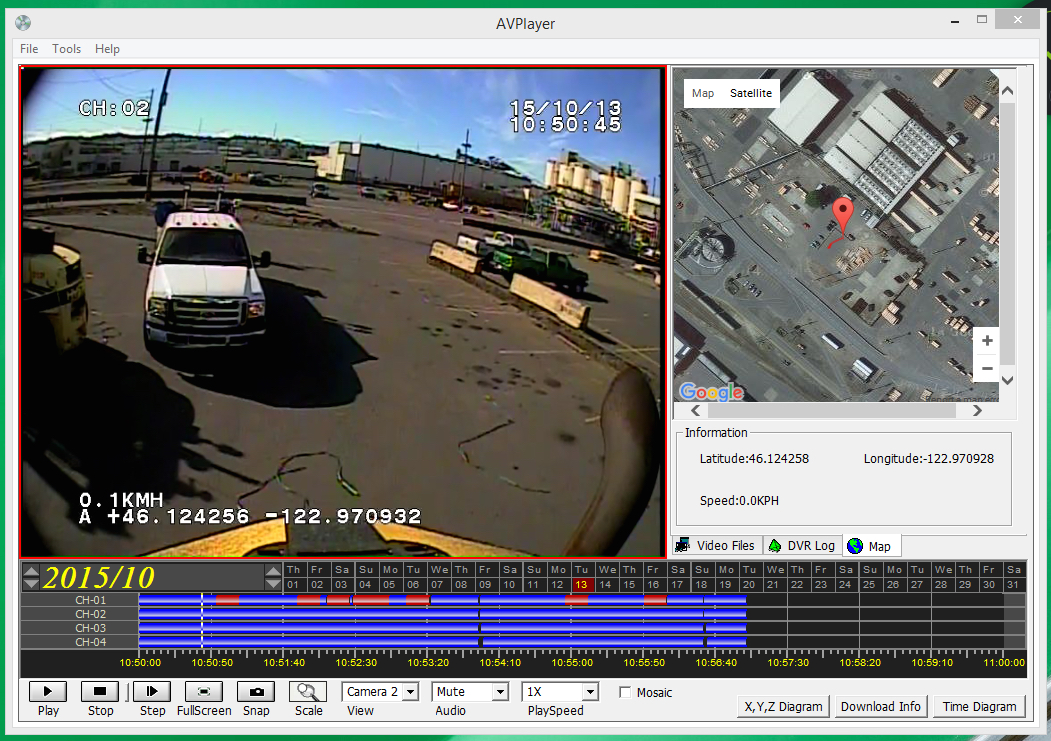Take a snapshot with Snap button
1051x741 pixels.
[x=256, y=691]
